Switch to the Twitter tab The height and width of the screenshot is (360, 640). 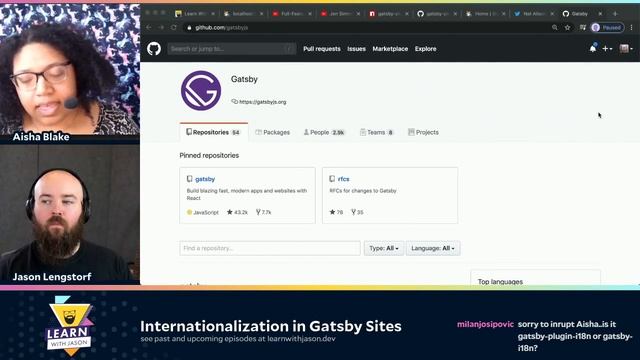[x=533, y=13]
